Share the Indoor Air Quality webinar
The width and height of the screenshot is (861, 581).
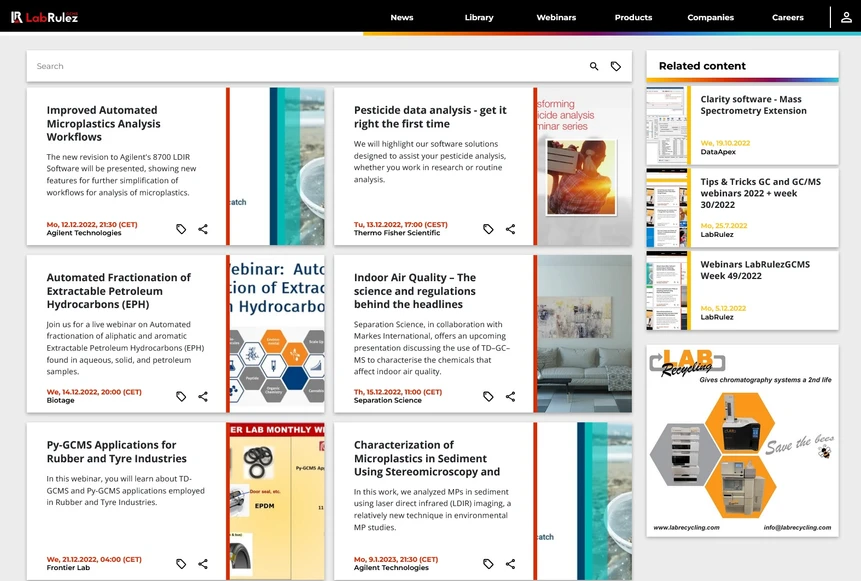tap(511, 396)
